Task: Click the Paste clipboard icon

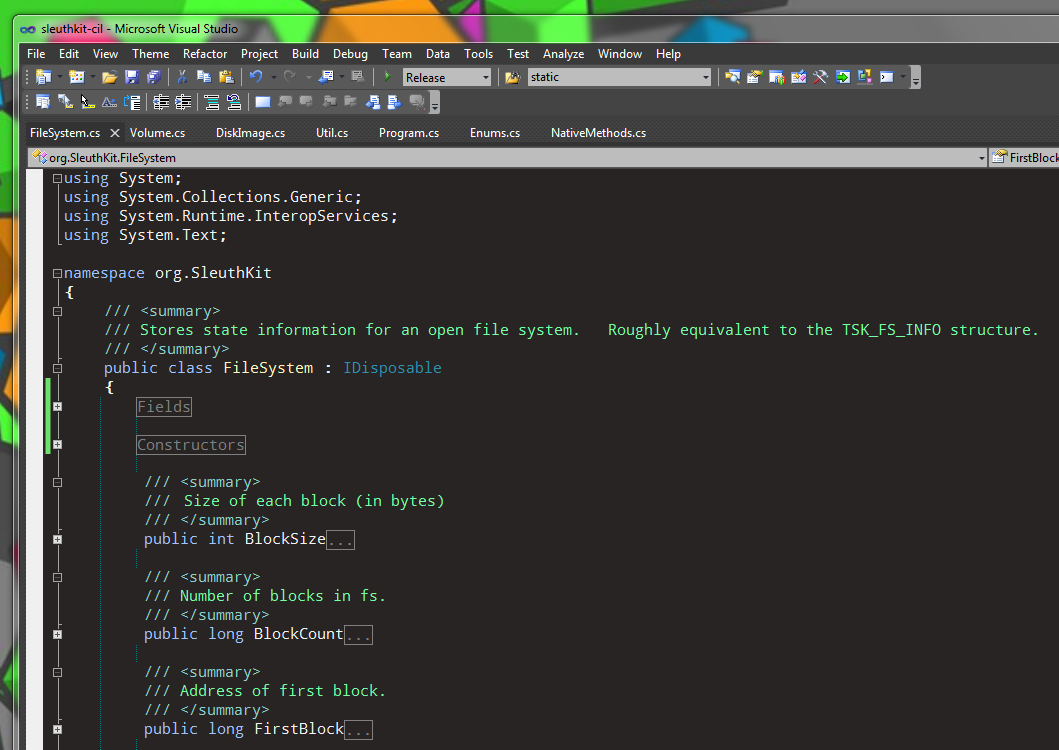Action: [226, 77]
